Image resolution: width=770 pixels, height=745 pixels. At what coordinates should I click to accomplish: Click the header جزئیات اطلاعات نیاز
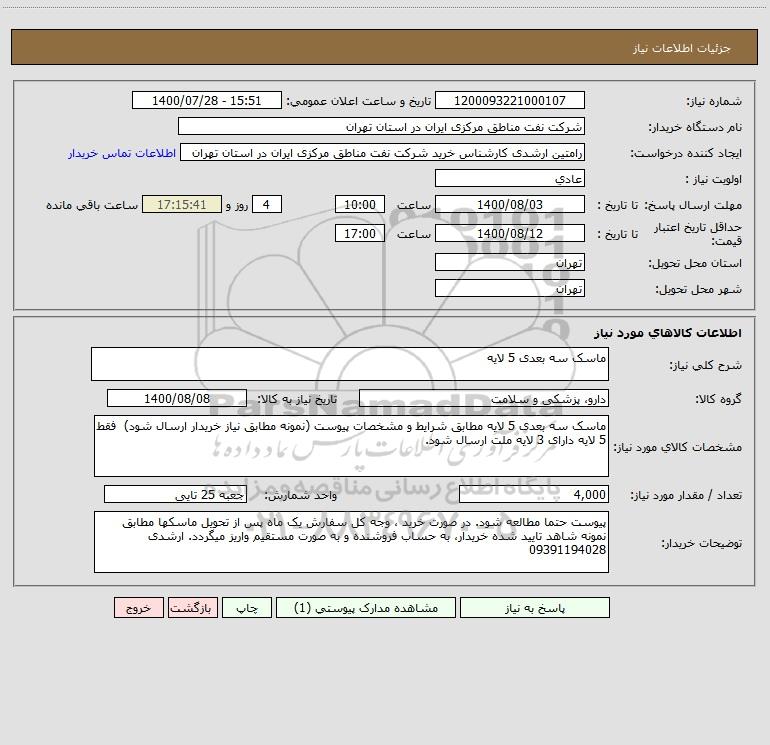(681, 48)
